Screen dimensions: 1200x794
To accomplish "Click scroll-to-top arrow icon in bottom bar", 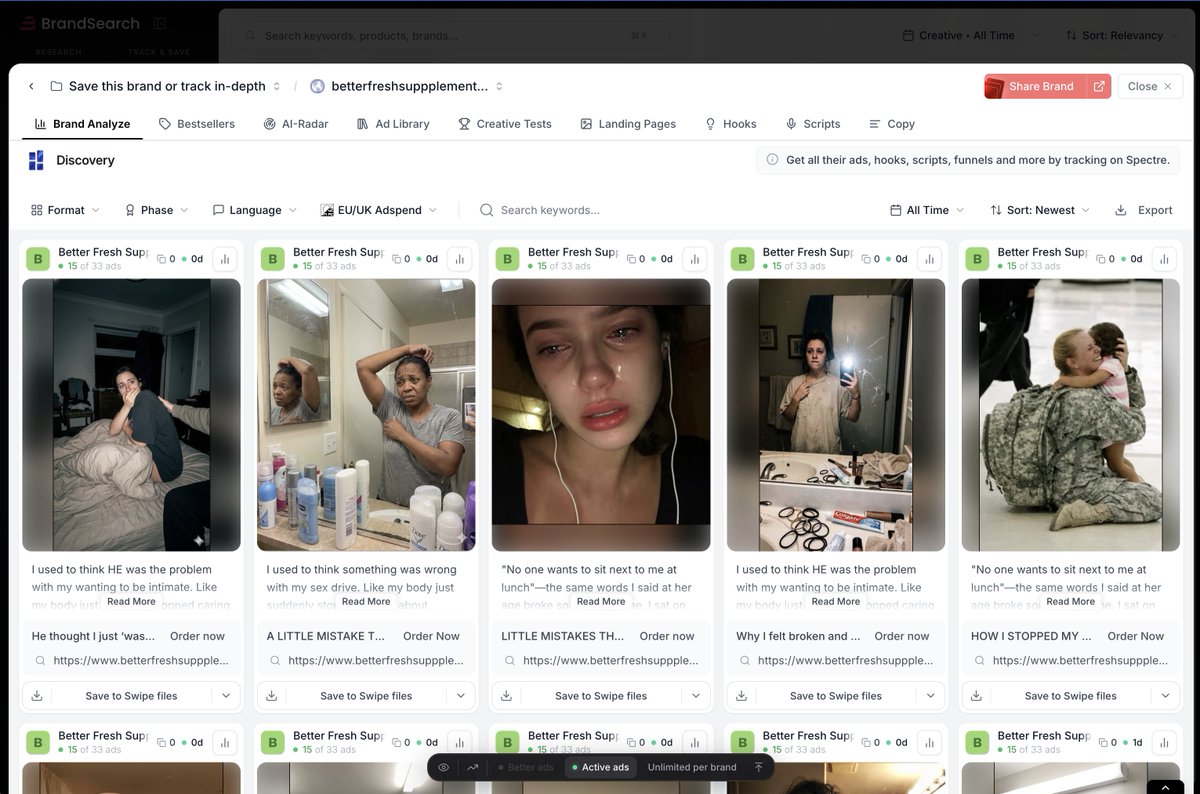I will click(x=758, y=767).
